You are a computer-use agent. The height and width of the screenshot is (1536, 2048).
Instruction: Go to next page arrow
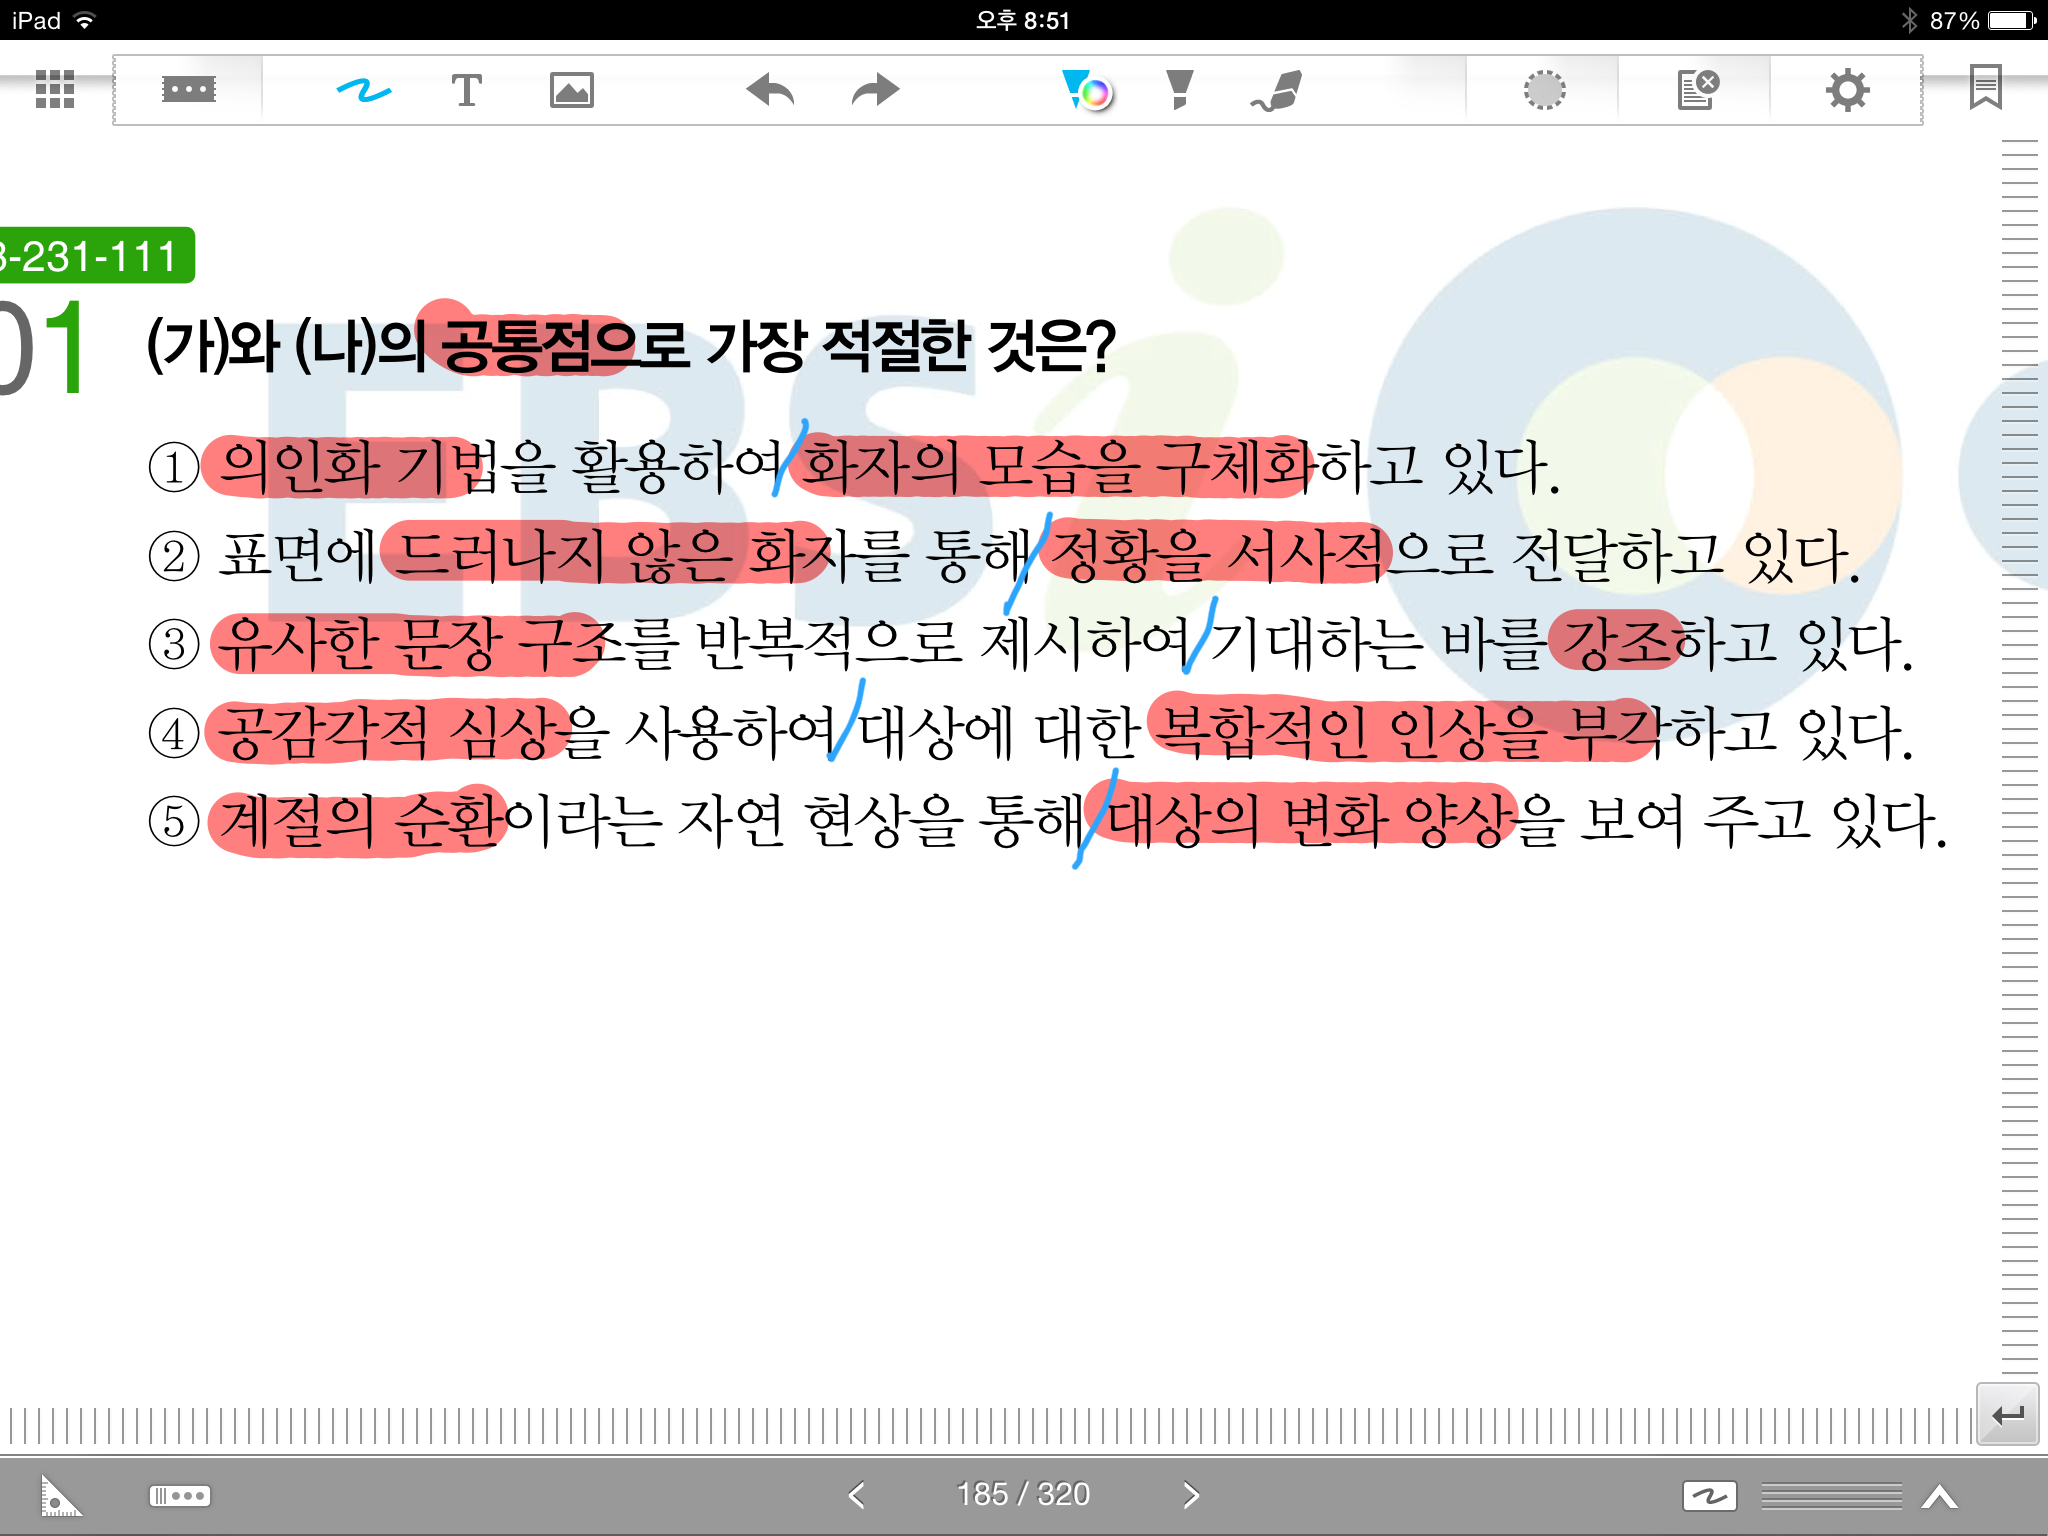pyautogui.click(x=1190, y=1495)
